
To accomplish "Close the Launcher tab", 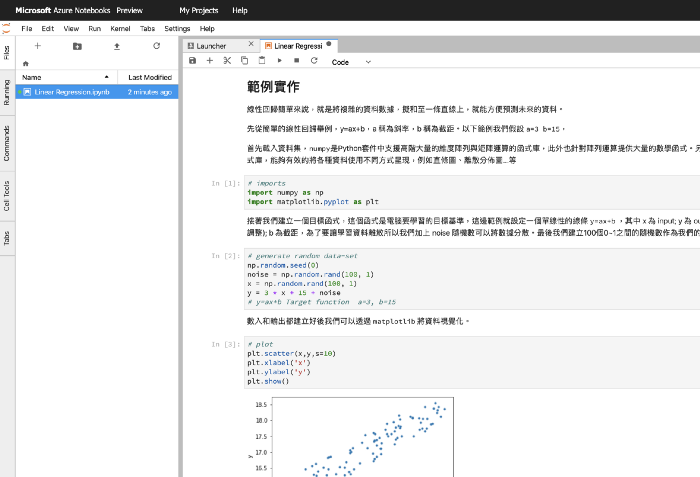I will coord(249,46).
